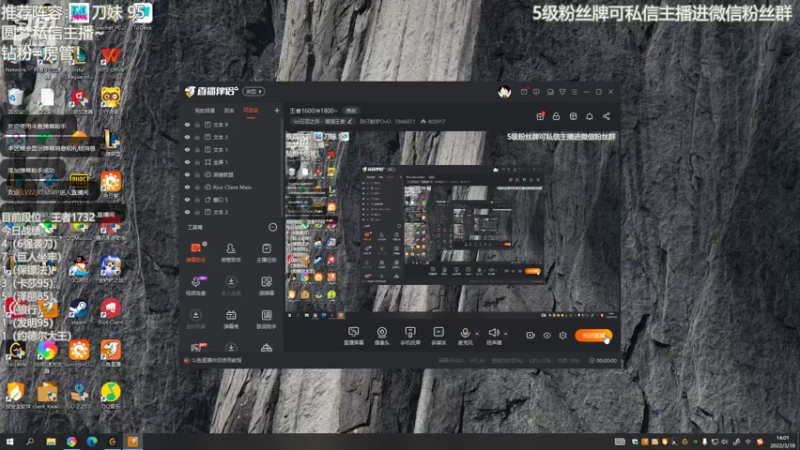Screen dimensions: 800x450
Task: Expand speaker options arrow
Action: pos(506,334)
